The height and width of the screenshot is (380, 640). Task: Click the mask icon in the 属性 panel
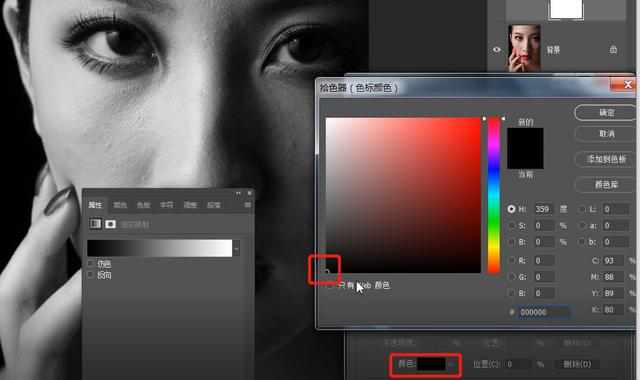110,224
